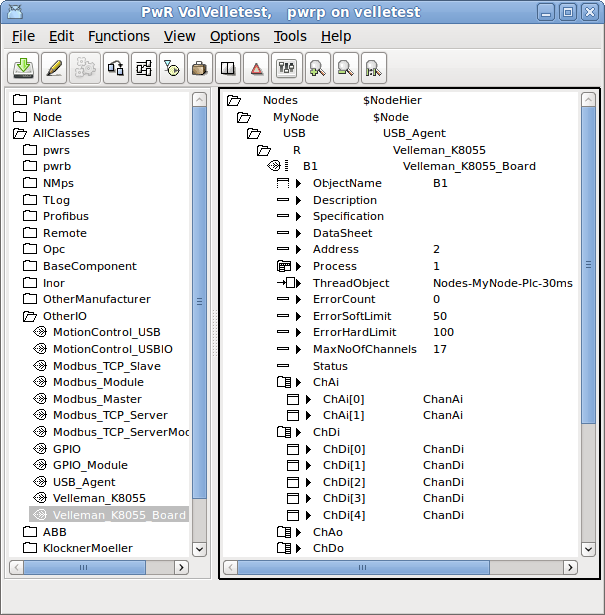Open the hierarchy diagram toolbar icon

[x=144, y=68]
